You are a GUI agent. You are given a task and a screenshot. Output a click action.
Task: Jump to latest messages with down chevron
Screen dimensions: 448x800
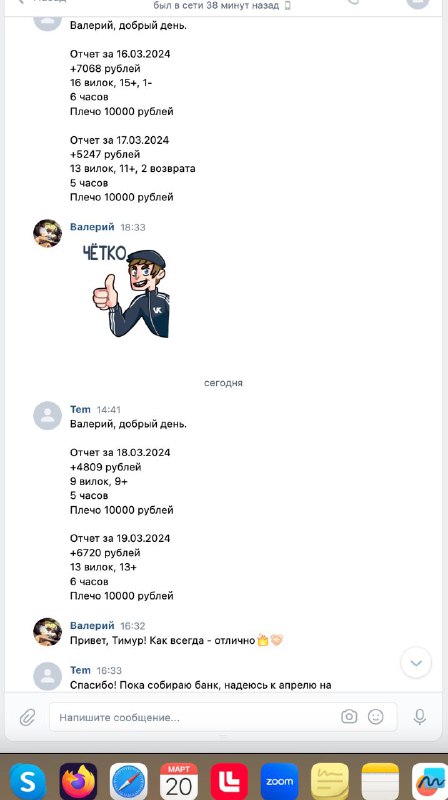pyautogui.click(x=416, y=663)
